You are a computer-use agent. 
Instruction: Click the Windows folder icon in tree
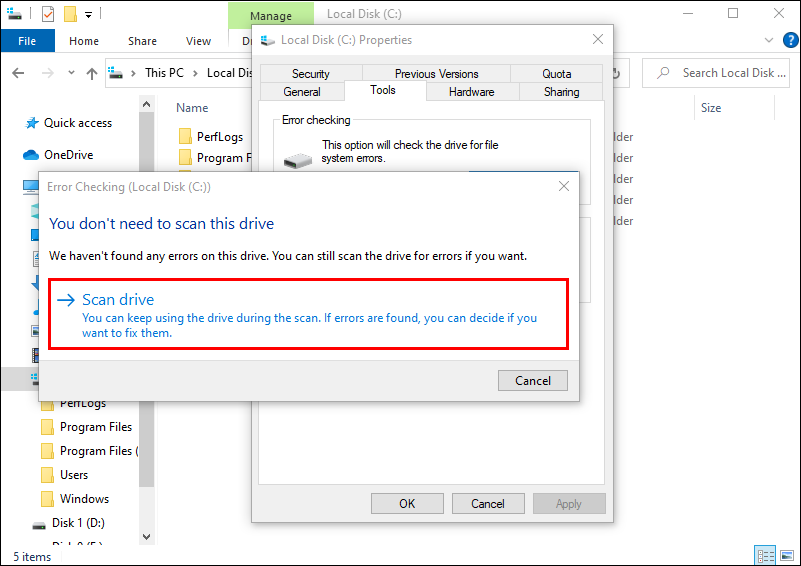47,499
